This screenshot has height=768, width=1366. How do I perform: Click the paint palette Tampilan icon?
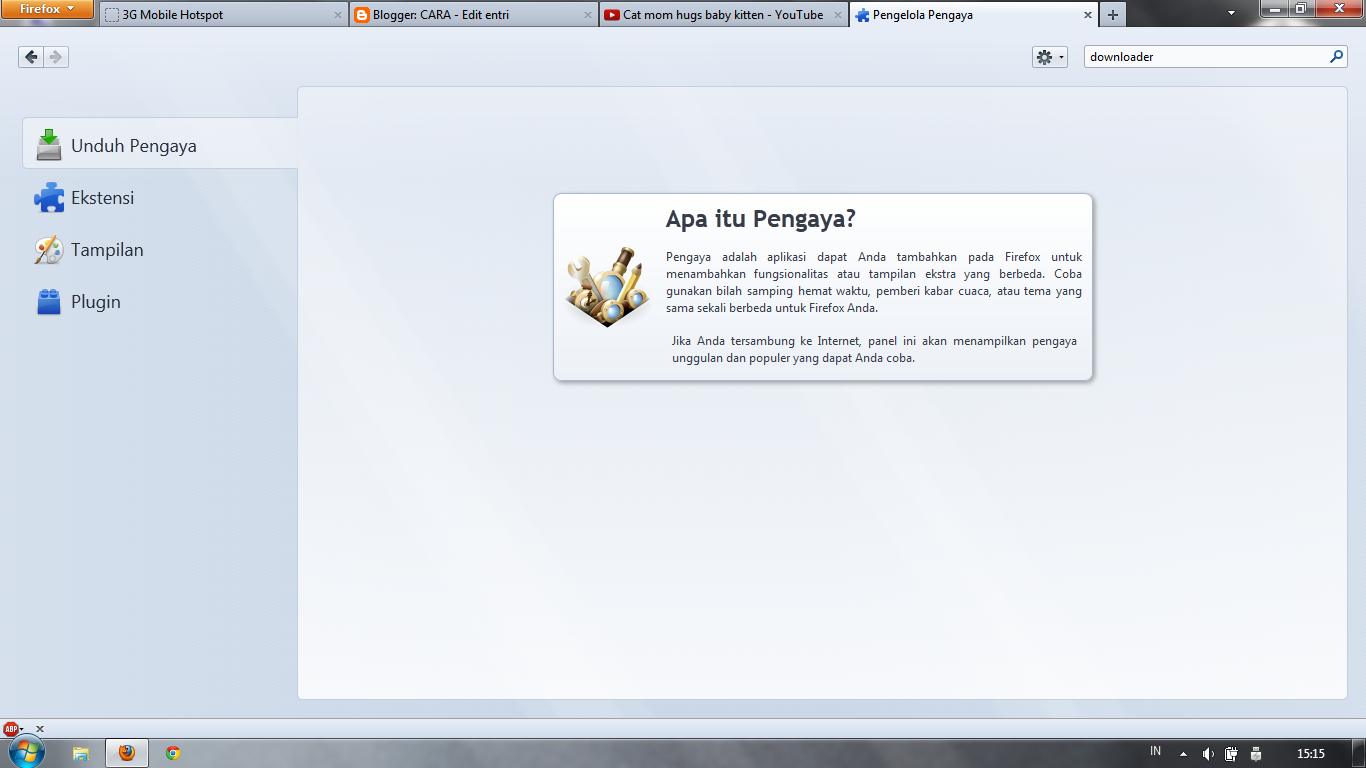tap(49, 250)
